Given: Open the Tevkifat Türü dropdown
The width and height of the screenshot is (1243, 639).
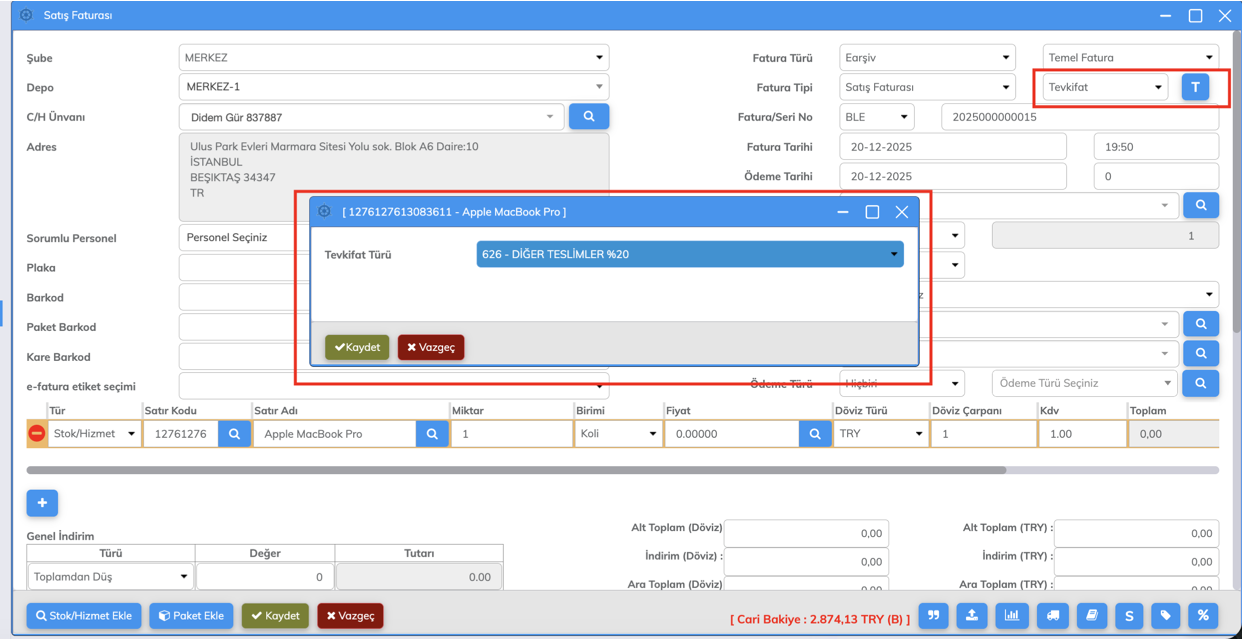Looking at the screenshot, I should pos(690,255).
